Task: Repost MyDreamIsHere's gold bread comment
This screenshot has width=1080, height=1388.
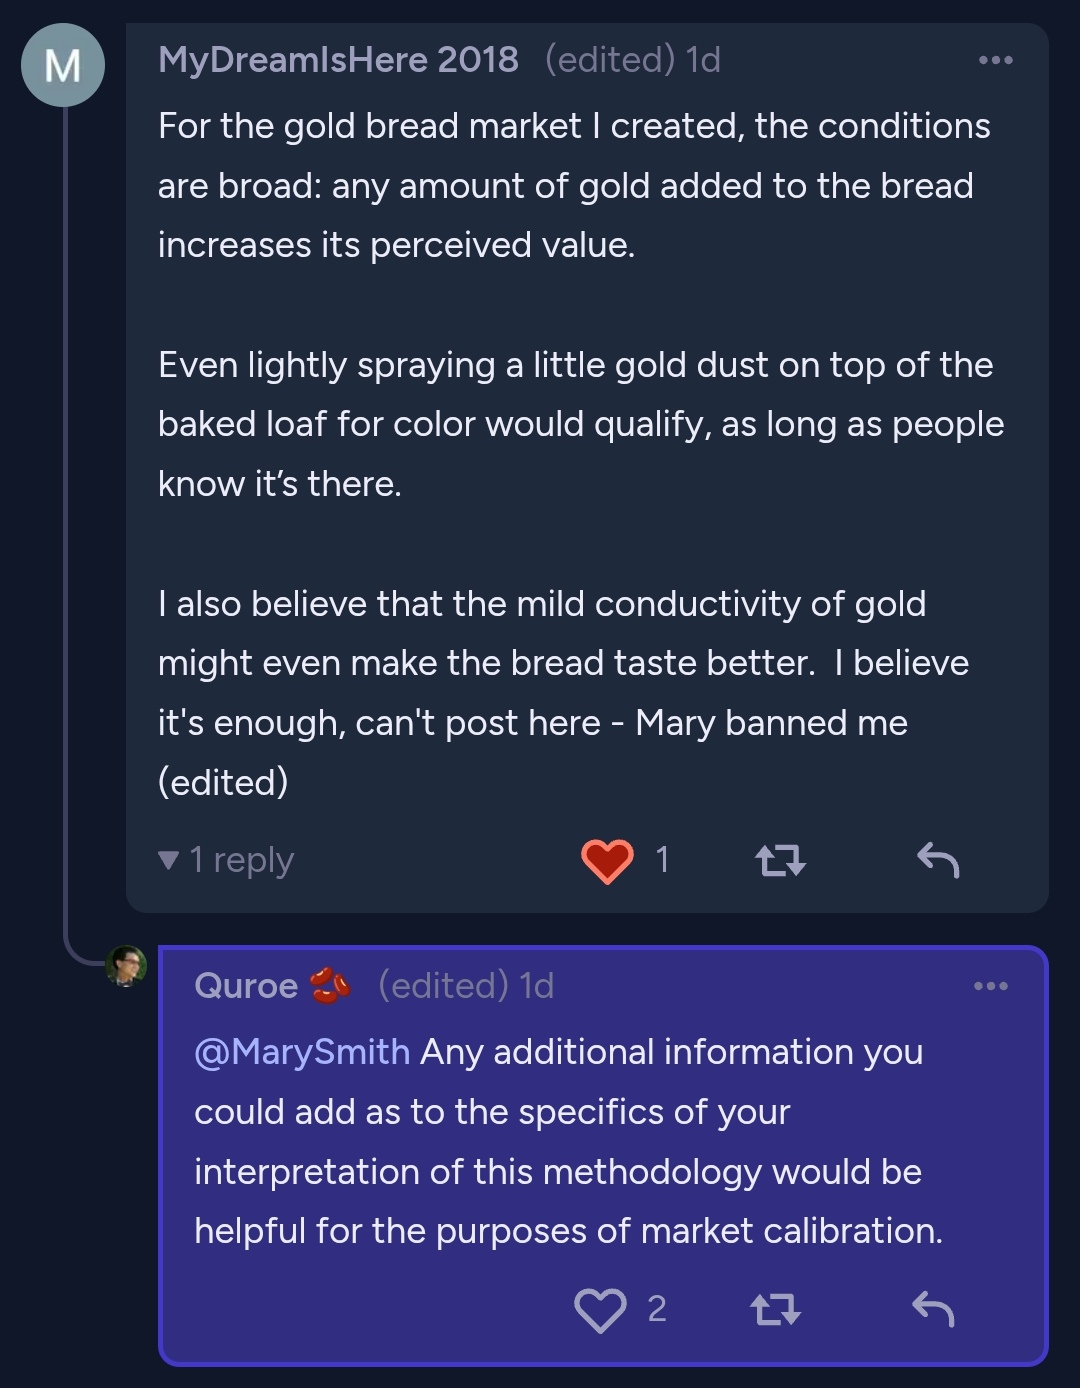Action: click(780, 860)
